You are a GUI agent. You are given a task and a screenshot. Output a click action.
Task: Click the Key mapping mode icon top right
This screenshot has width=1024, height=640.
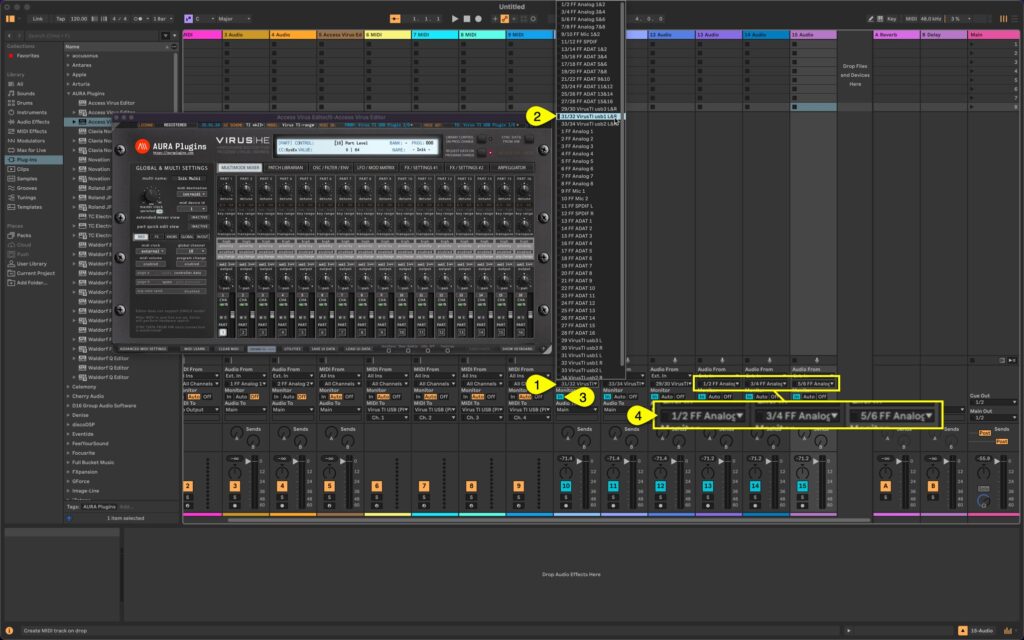[x=892, y=18]
